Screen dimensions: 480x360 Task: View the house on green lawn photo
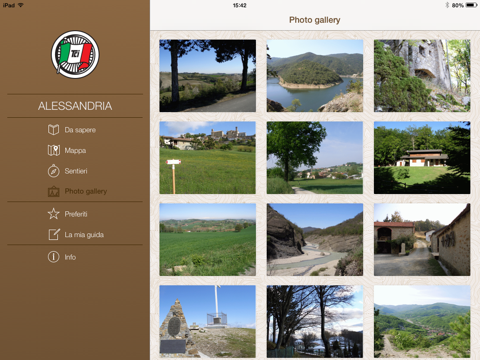422,158
